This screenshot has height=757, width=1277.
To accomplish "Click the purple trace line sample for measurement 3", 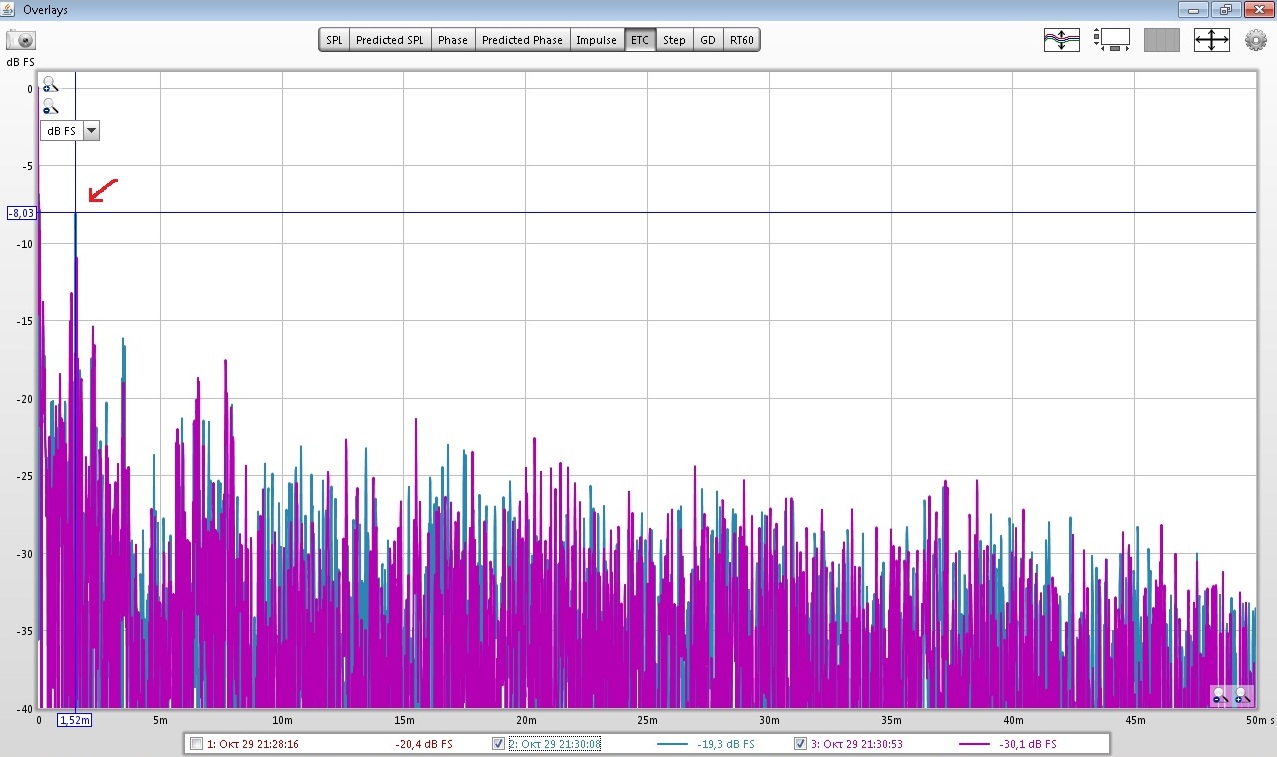I will point(975,744).
